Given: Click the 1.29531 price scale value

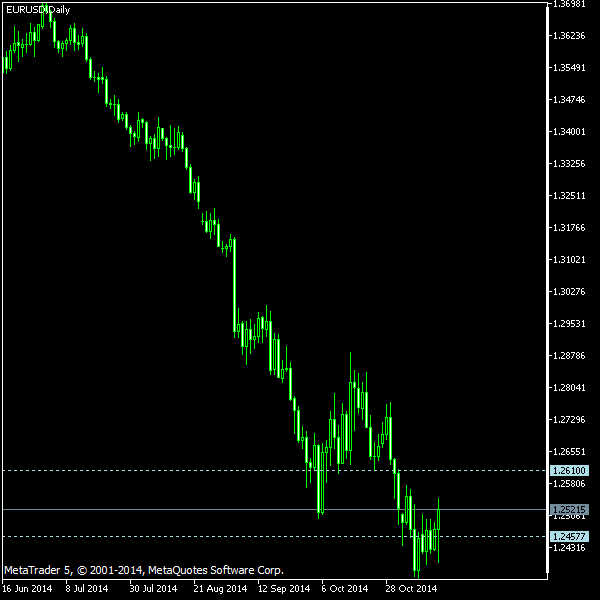Looking at the screenshot, I should (569, 324).
